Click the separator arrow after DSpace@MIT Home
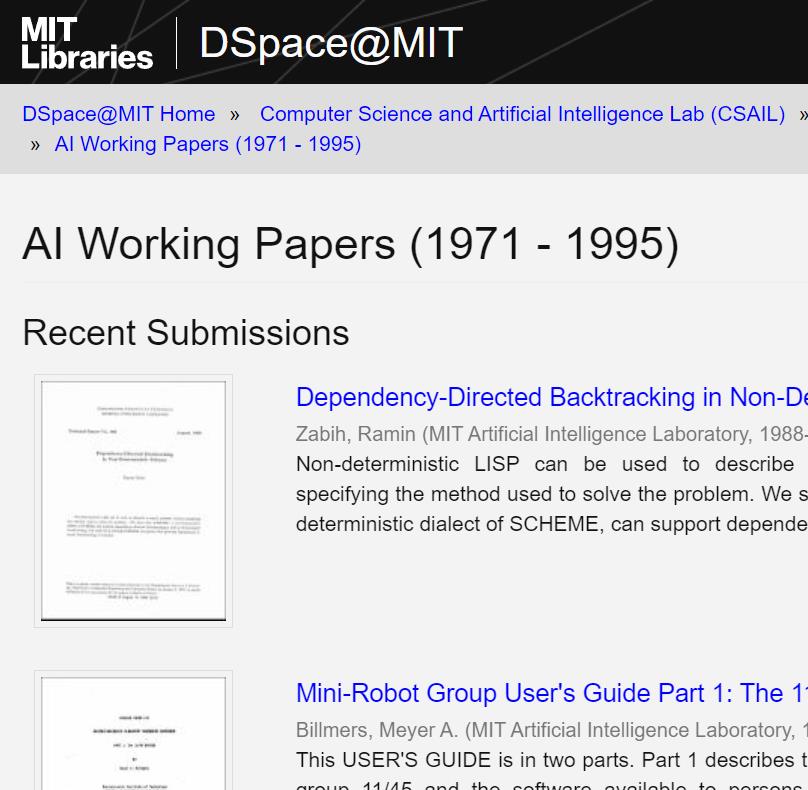The image size is (808, 790). (235, 115)
